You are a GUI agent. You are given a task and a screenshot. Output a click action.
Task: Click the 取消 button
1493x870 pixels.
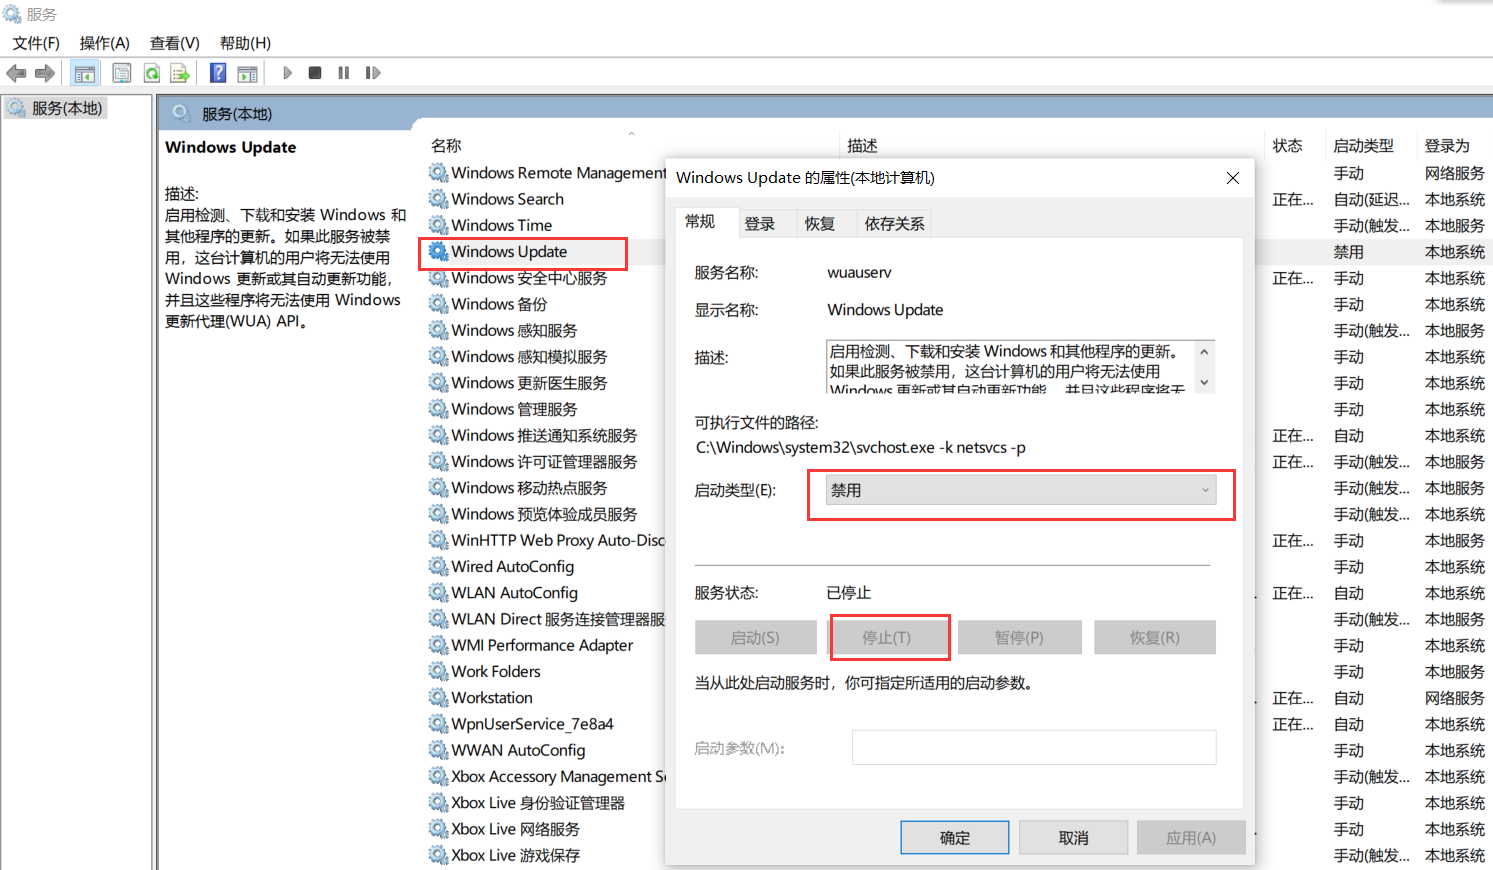[x=1074, y=838]
